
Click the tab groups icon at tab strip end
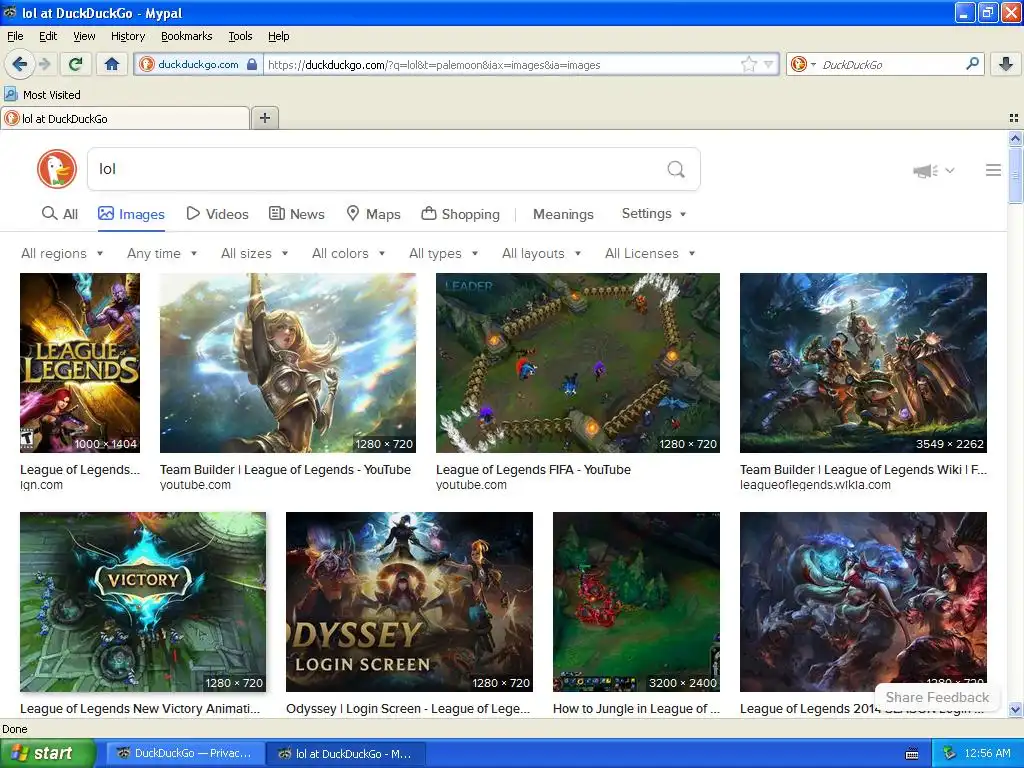tap(1014, 118)
